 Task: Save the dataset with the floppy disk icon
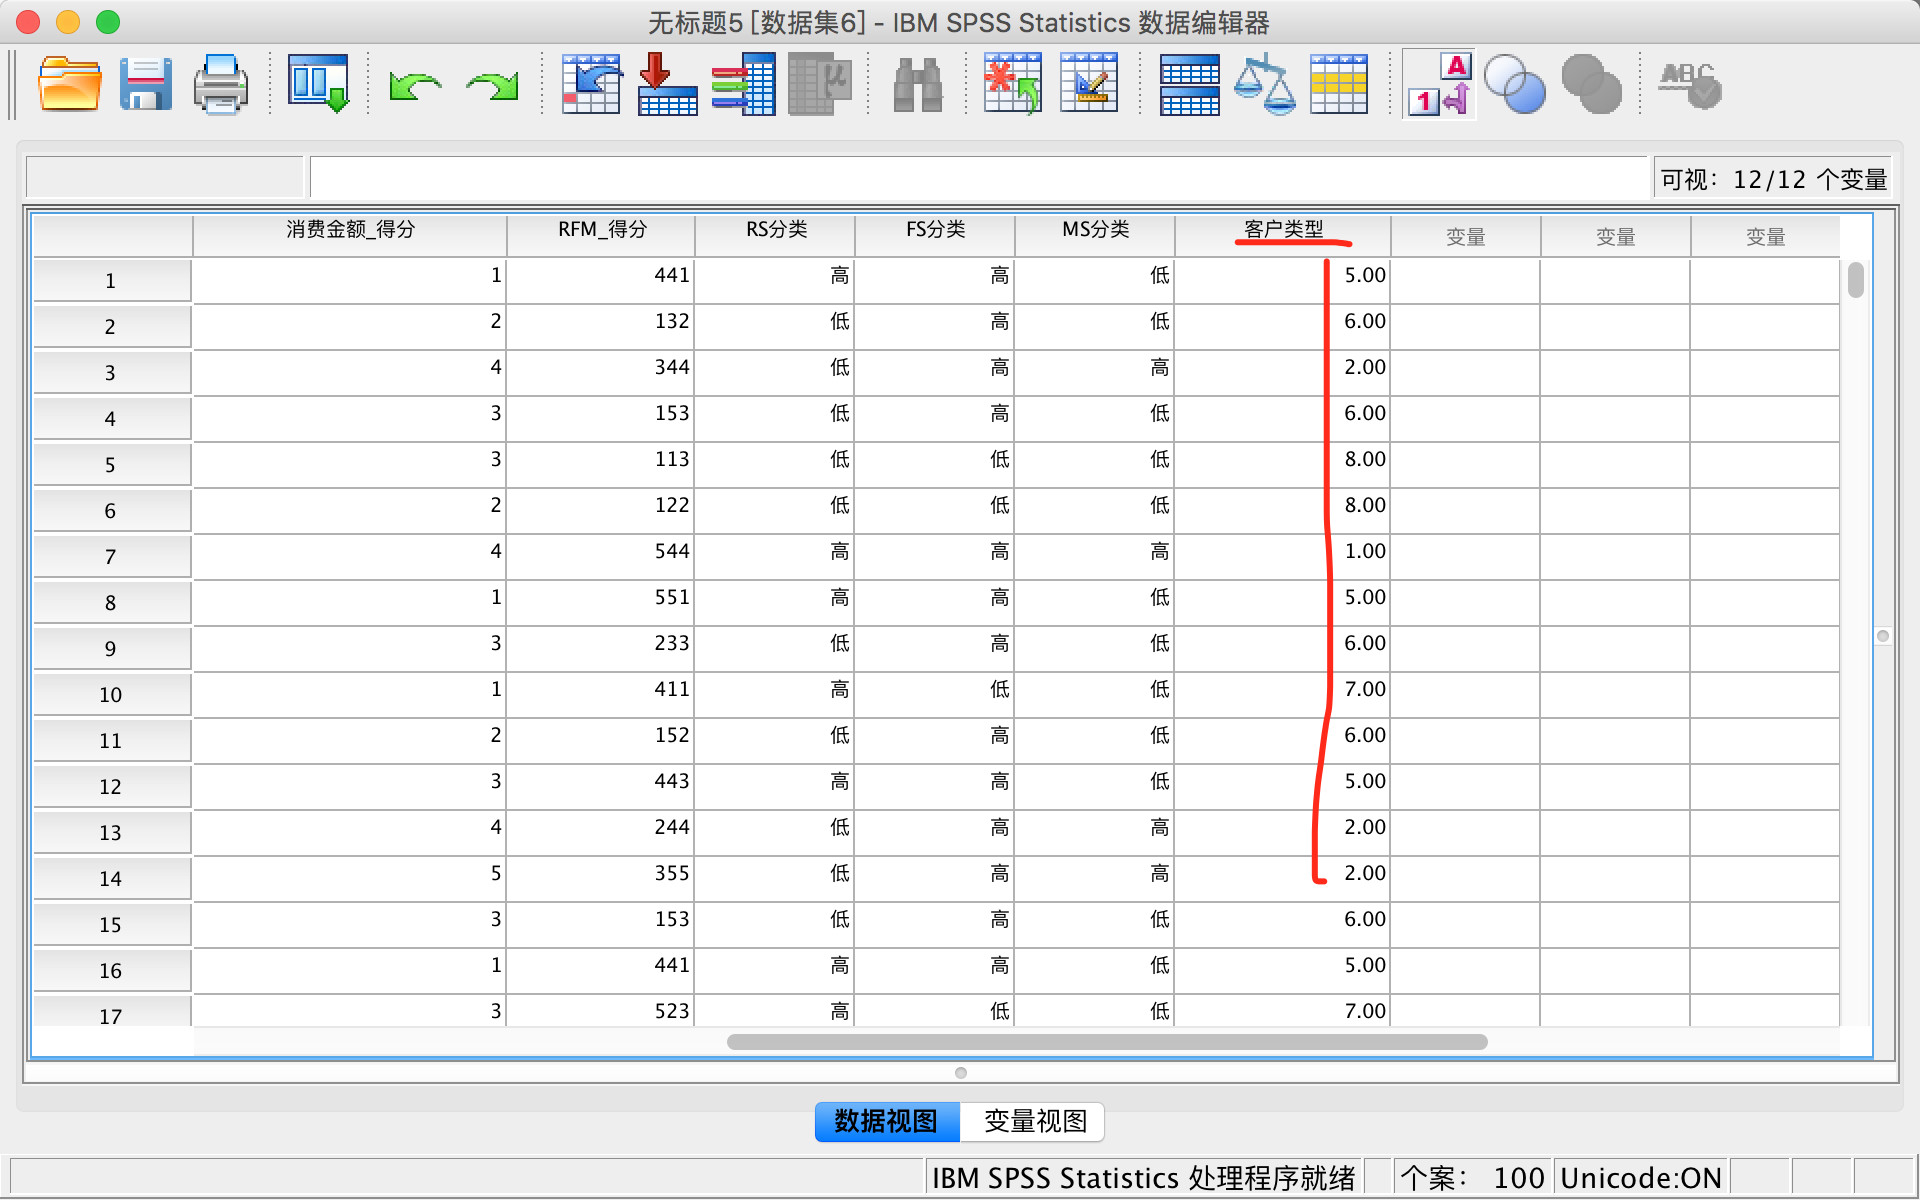145,84
